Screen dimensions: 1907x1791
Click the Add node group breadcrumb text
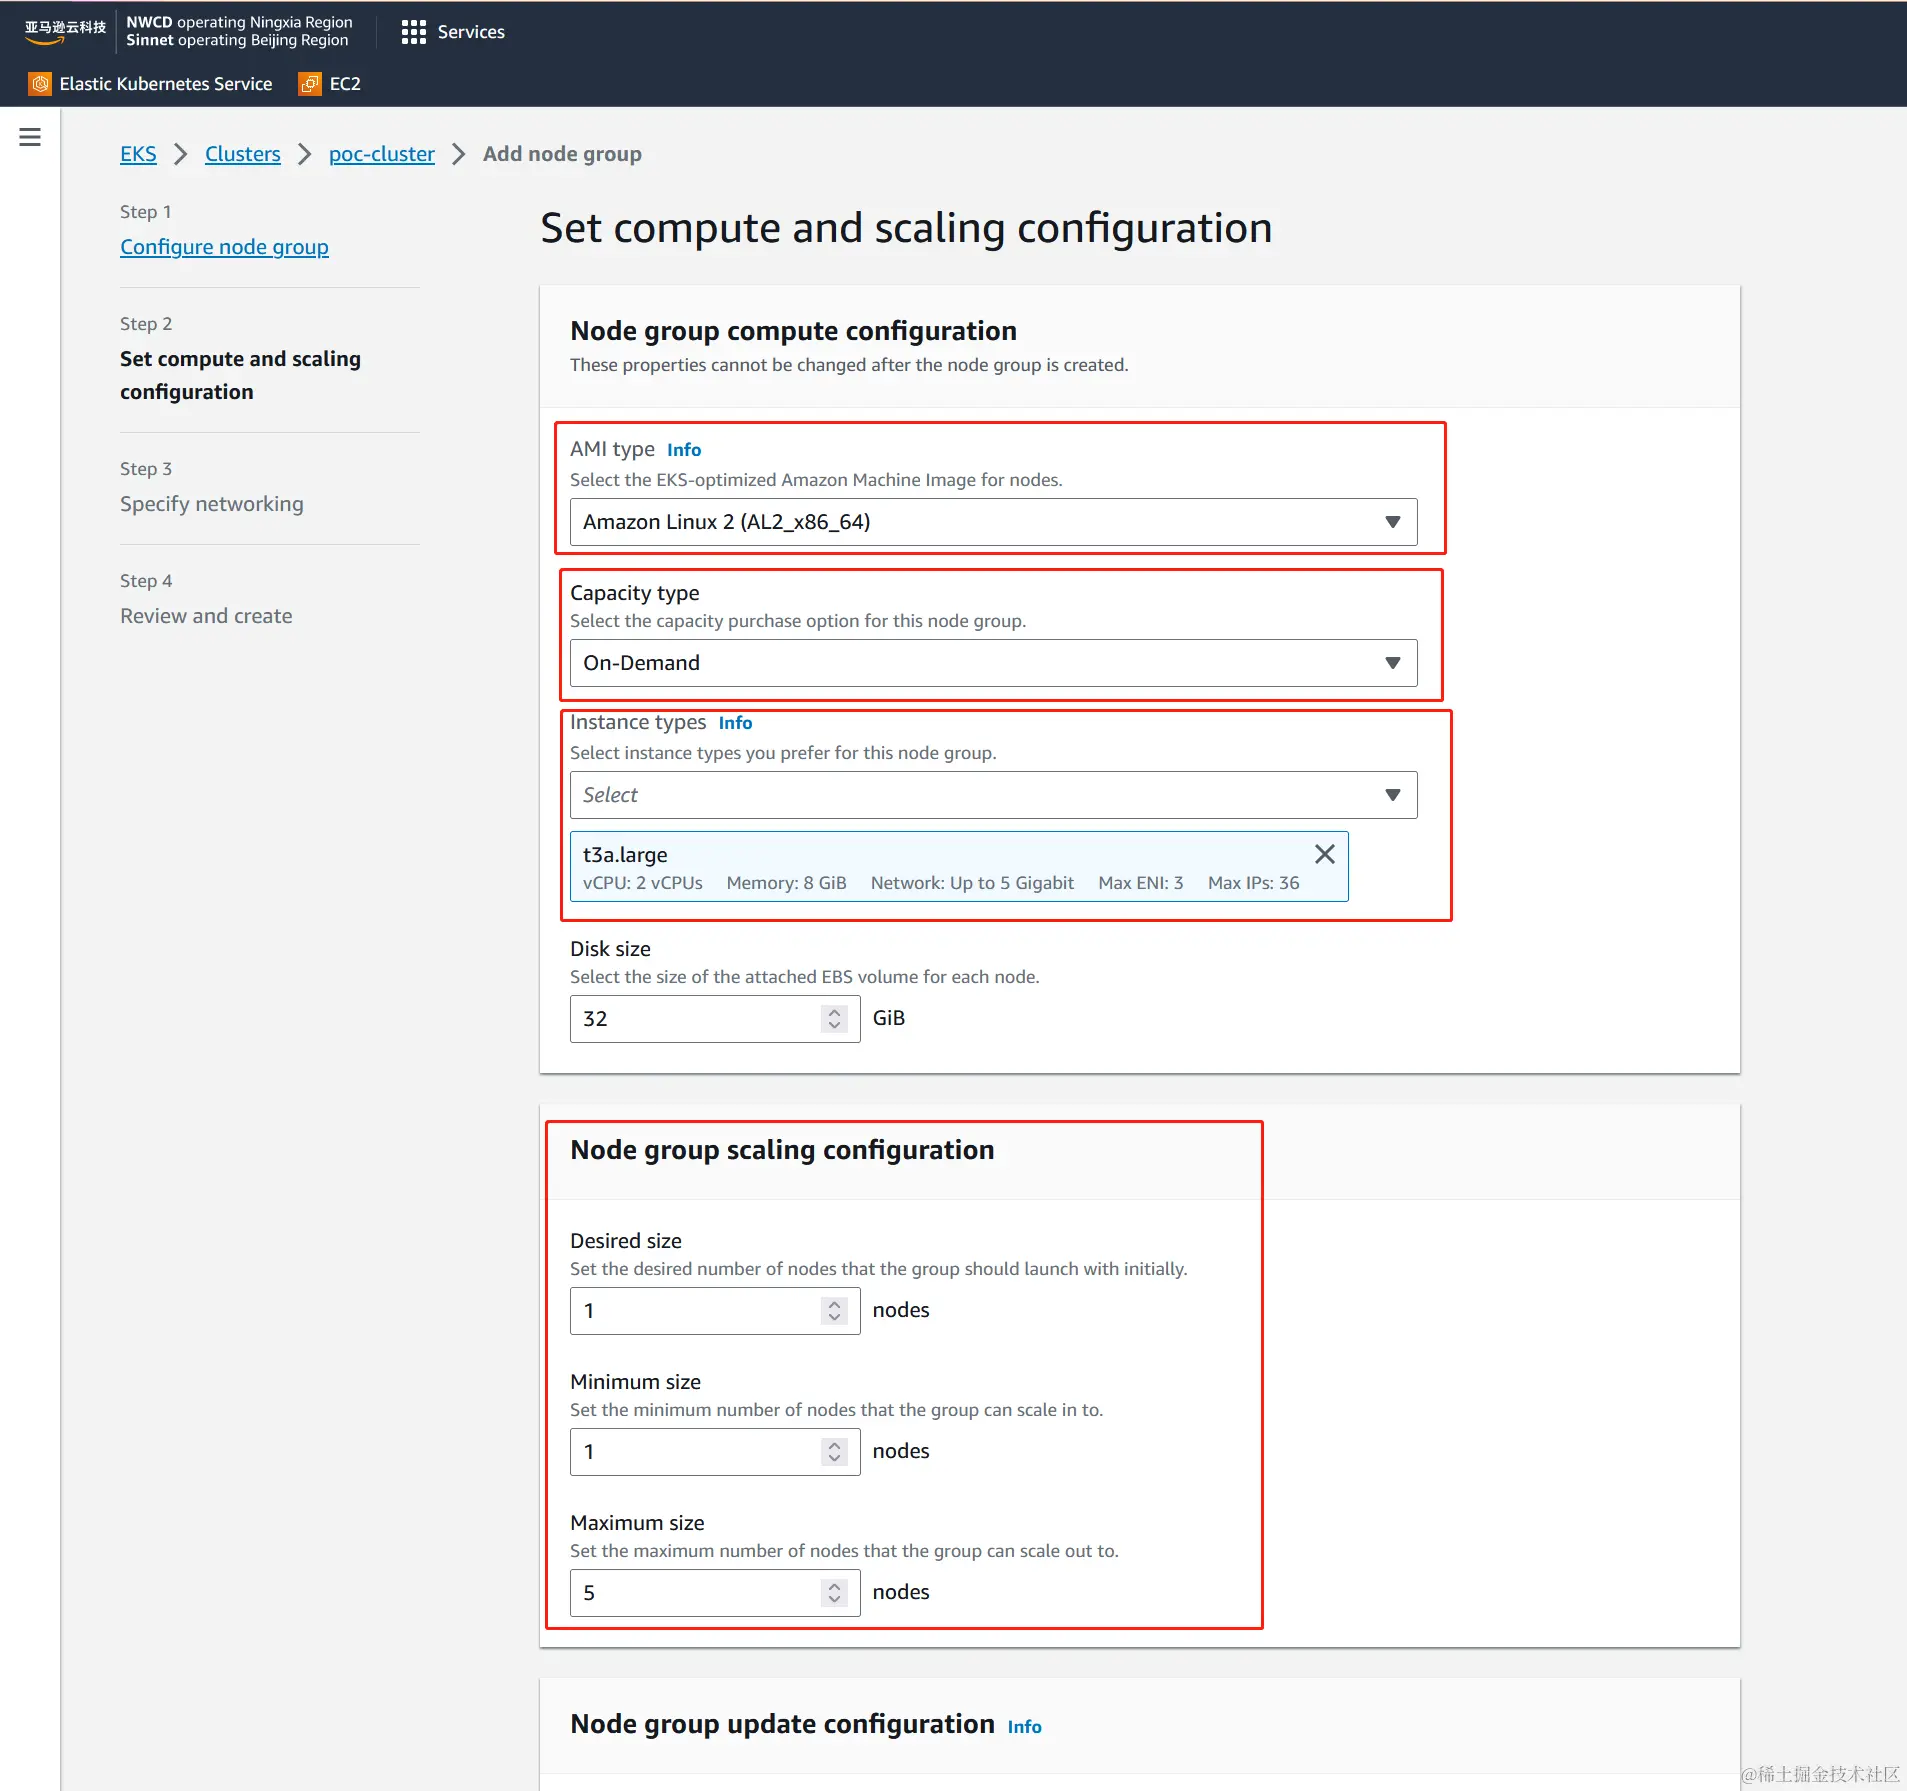tap(562, 154)
